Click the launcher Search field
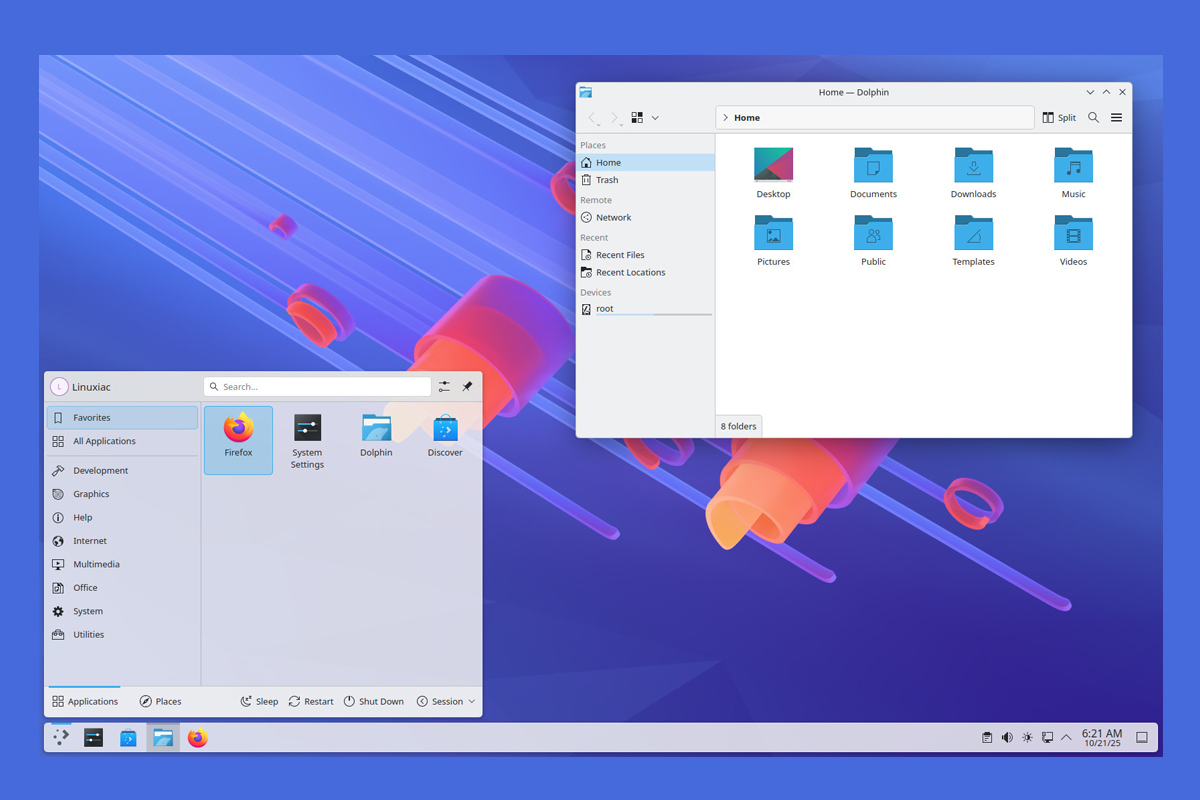The image size is (1200, 800). [x=317, y=386]
